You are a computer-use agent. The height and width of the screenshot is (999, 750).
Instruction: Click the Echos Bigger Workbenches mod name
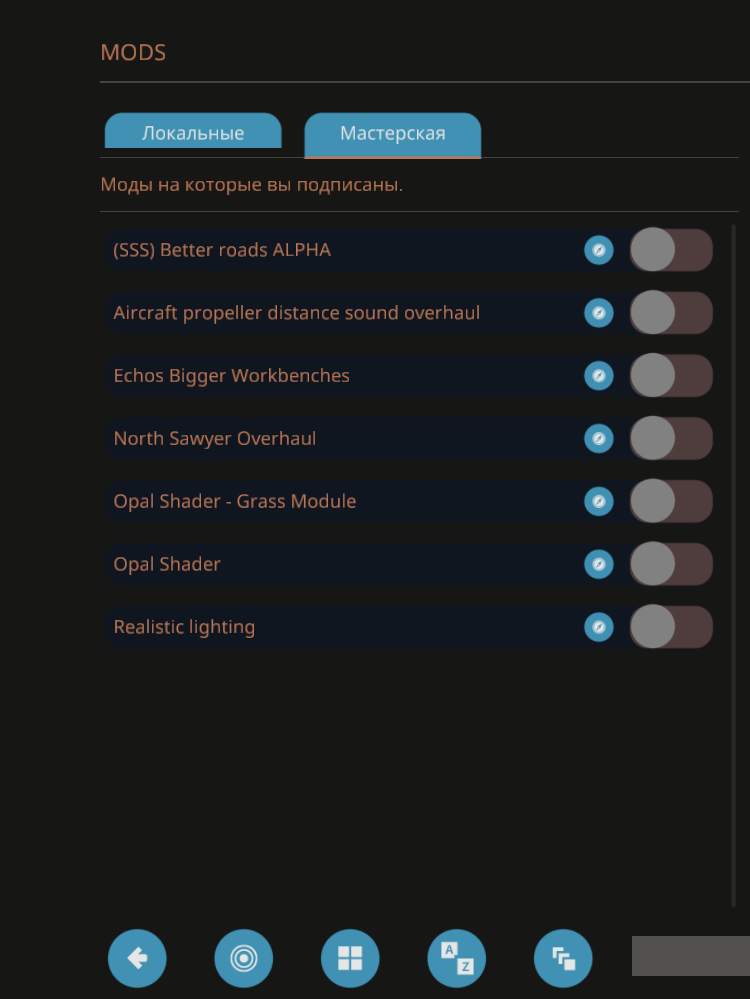click(232, 376)
